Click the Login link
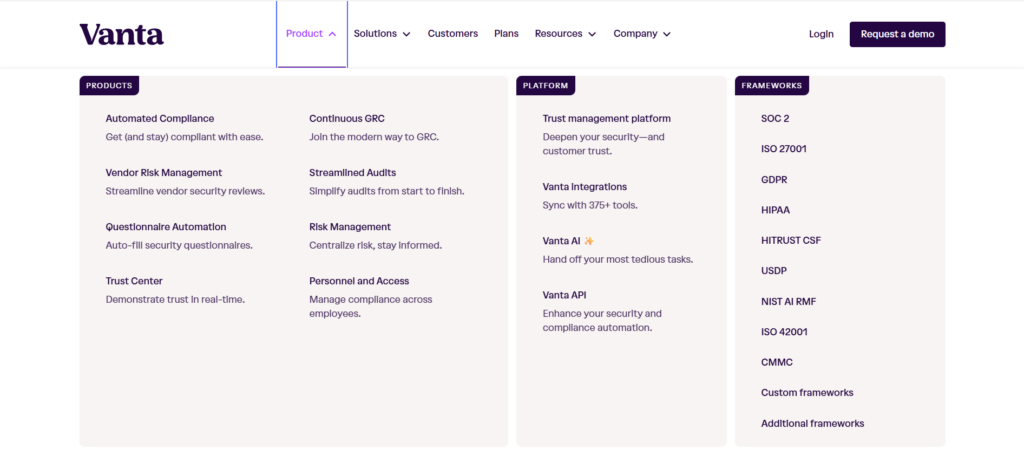 pyautogui.click(x=821, y=34)
